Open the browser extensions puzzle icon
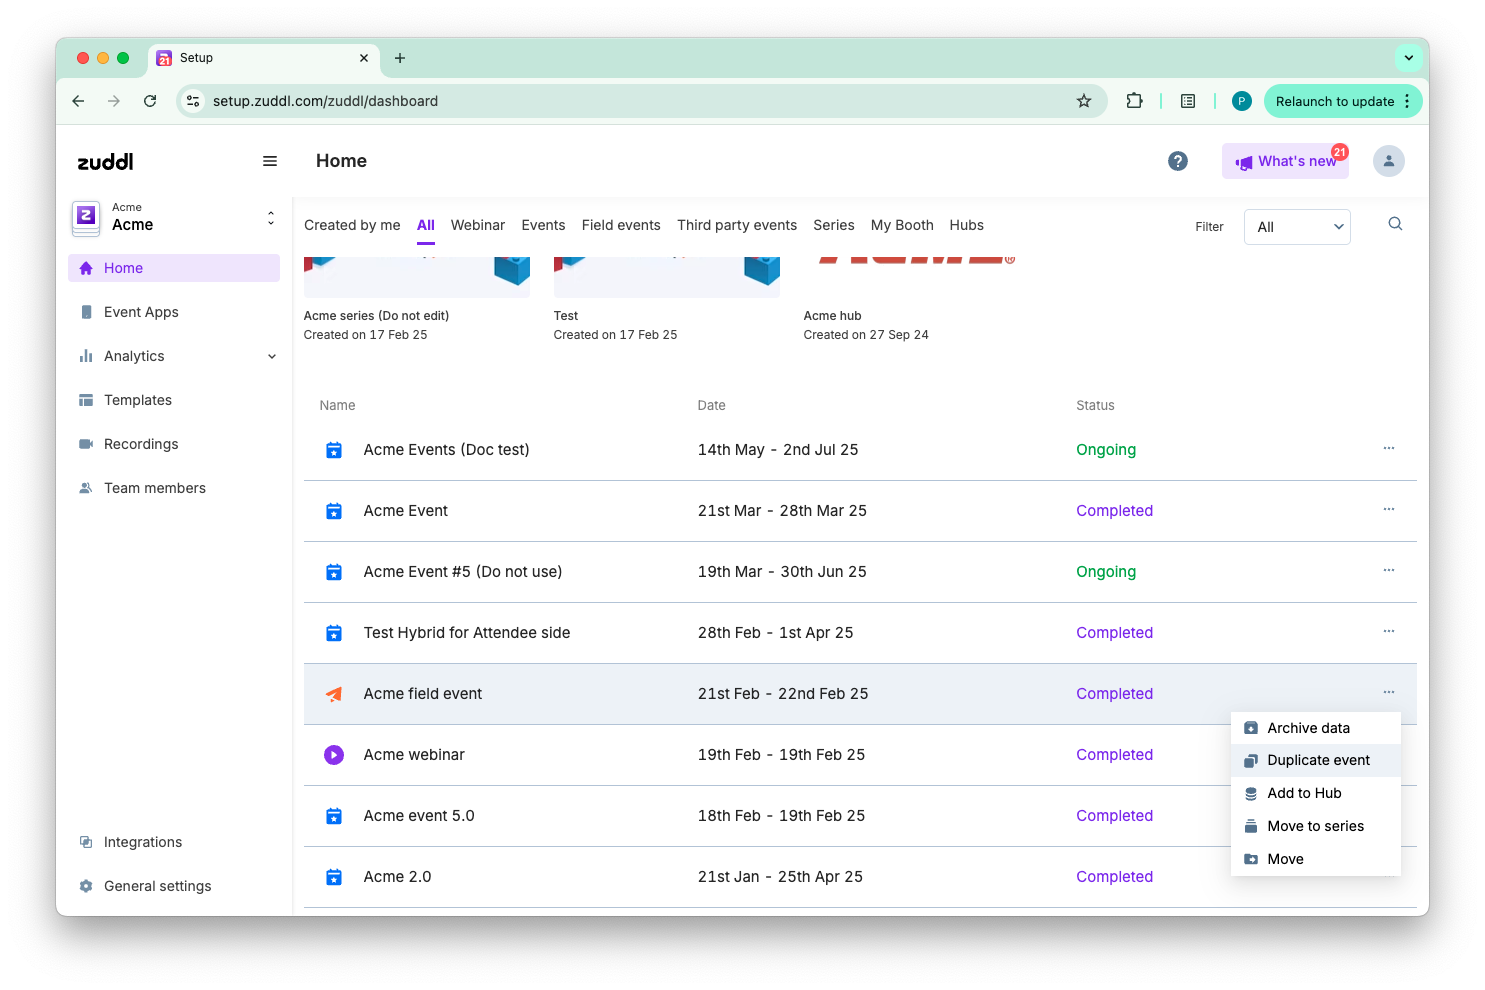1485x990 pixels. pyautogui.click(x=1134, y=101)
